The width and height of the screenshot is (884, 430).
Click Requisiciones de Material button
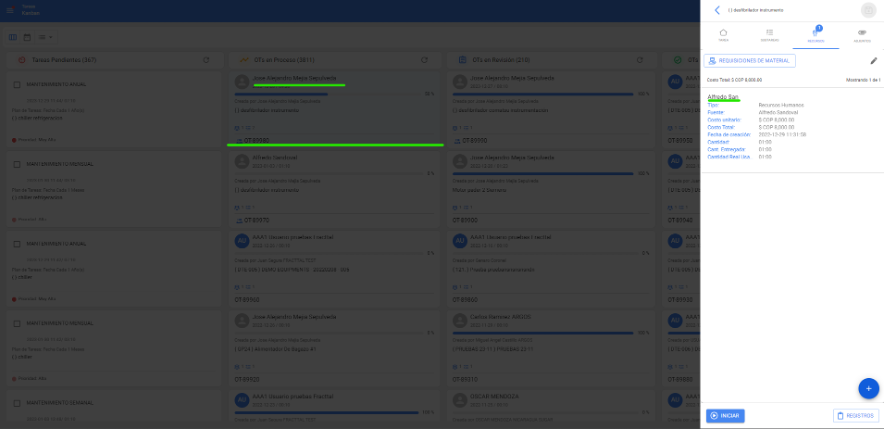(749, 61)
